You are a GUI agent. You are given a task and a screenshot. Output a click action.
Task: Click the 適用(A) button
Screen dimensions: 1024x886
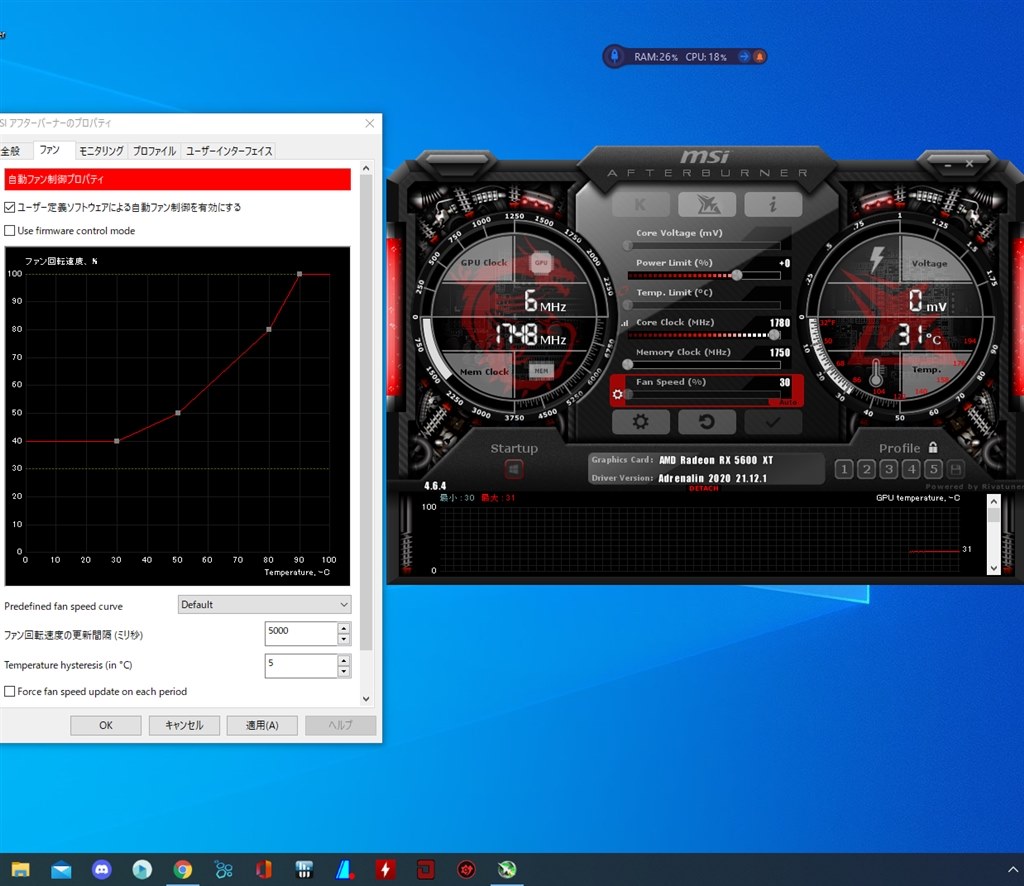[262, 725]
